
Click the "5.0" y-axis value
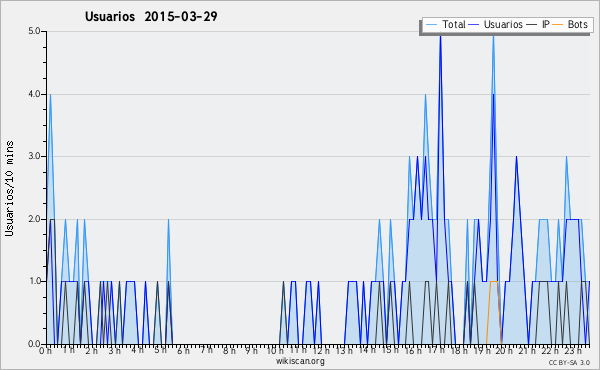[x=34, y=31]
